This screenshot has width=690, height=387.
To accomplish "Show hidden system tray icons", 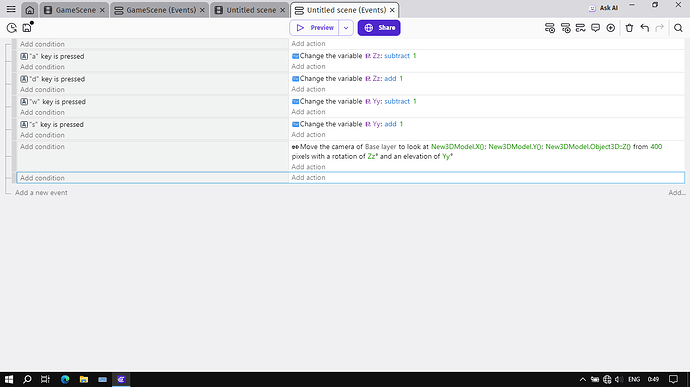I will coord(583,380).
